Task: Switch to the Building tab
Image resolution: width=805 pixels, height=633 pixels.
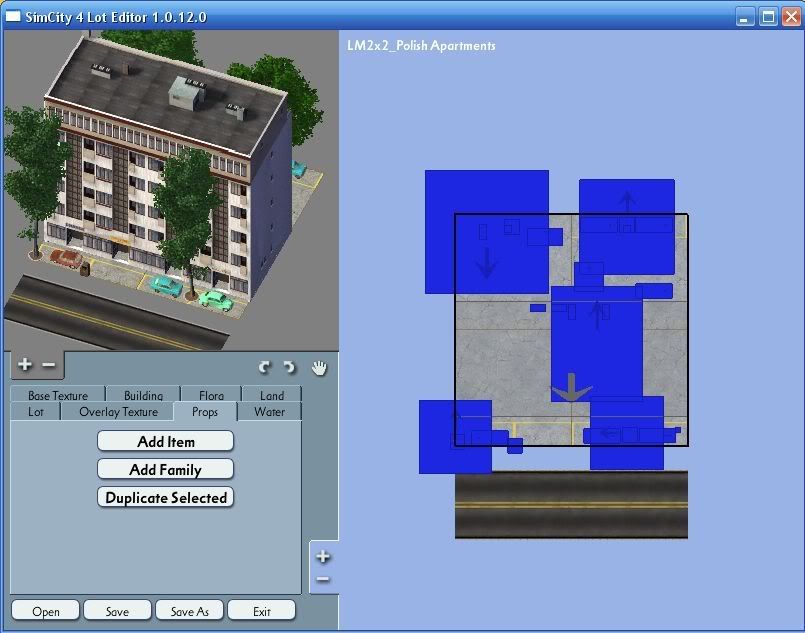Action: pos(143,394)
